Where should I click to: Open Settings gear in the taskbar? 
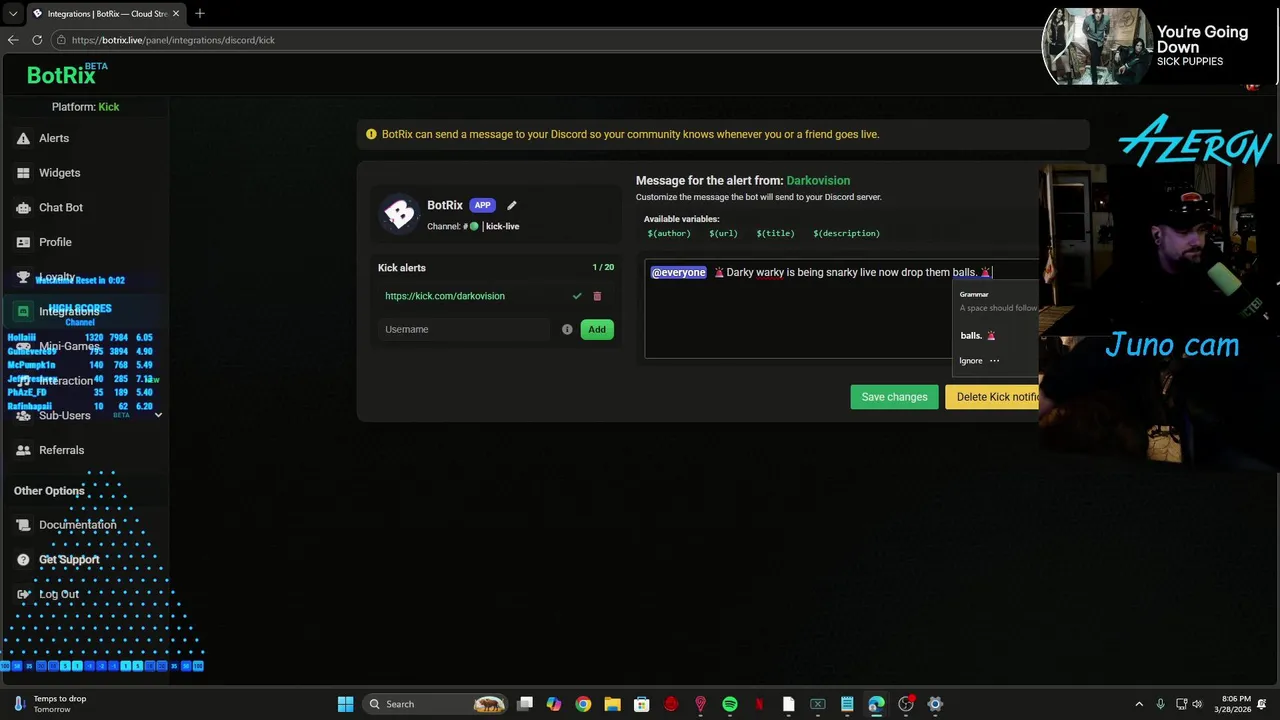(935, 704)
